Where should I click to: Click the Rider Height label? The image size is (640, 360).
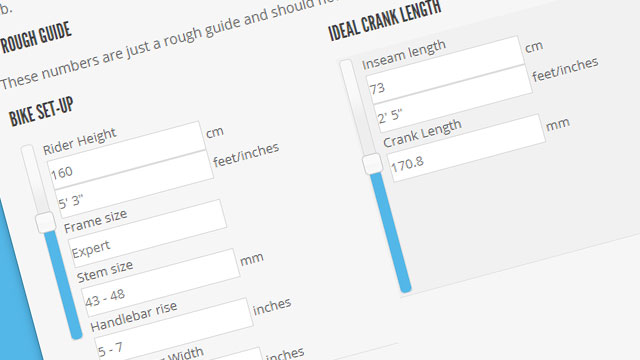point(80,141)
